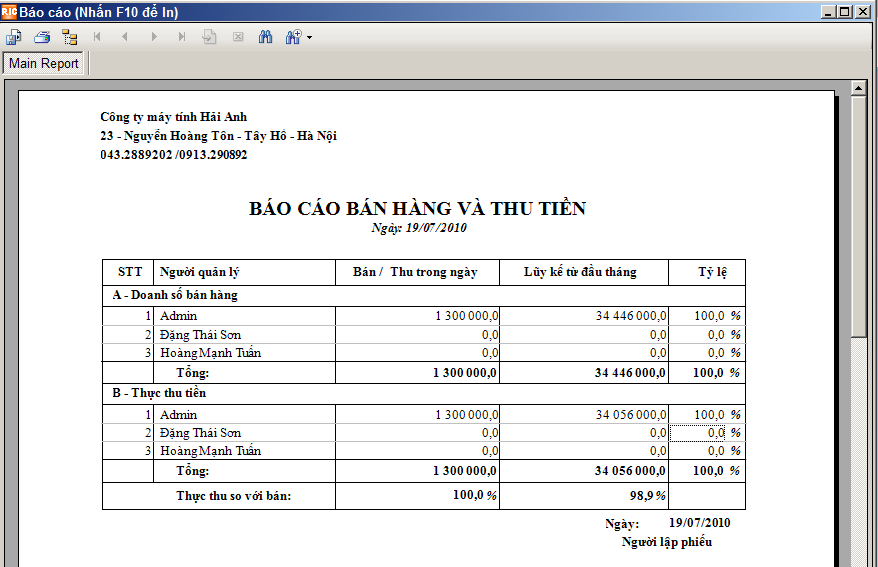Click the report title BÁO CÁO BÁN HÀNG VÀ THU TIỀN
878x567 pixels.
[x=417, y=208]
